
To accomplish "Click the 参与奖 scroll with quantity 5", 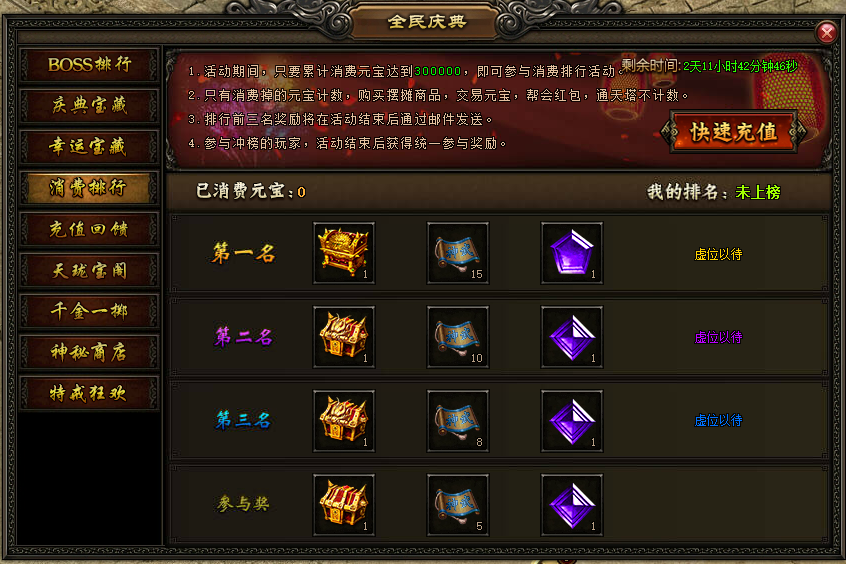I will [458, 505].
